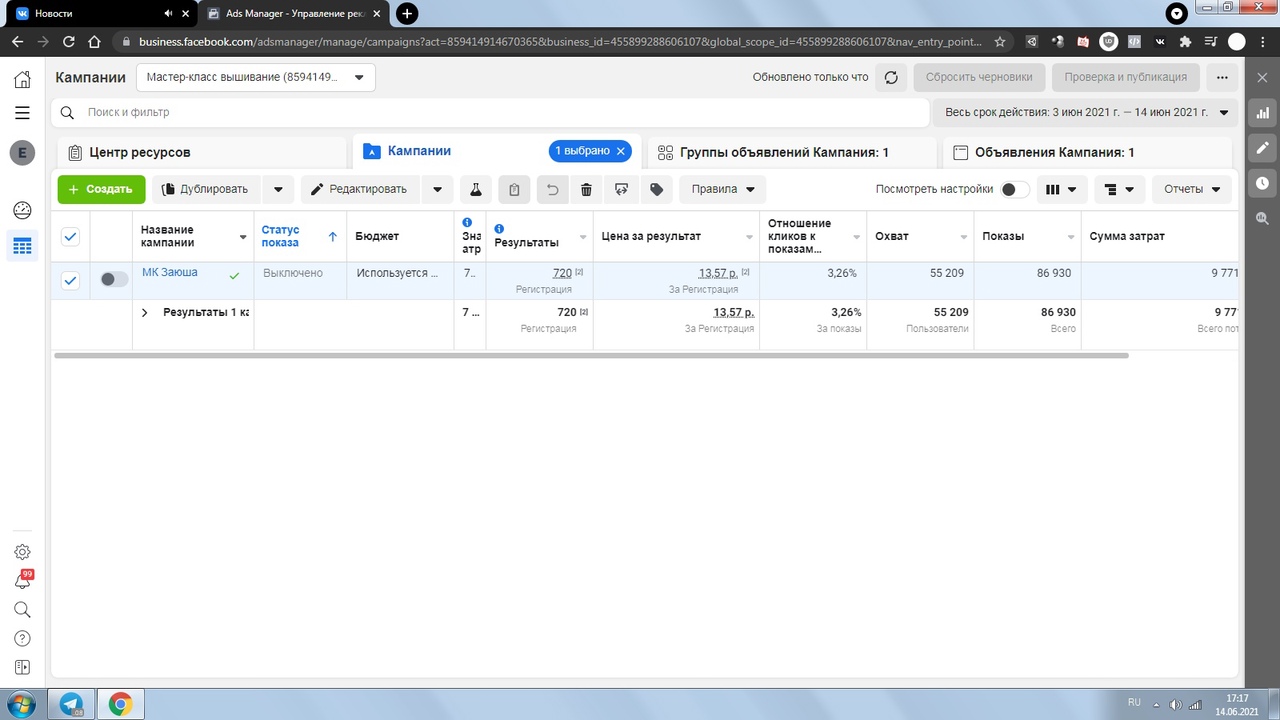The width and height of the screenshot is (1280, 720).
Task: Open Chrome in the taskbar
Action: 120,704
